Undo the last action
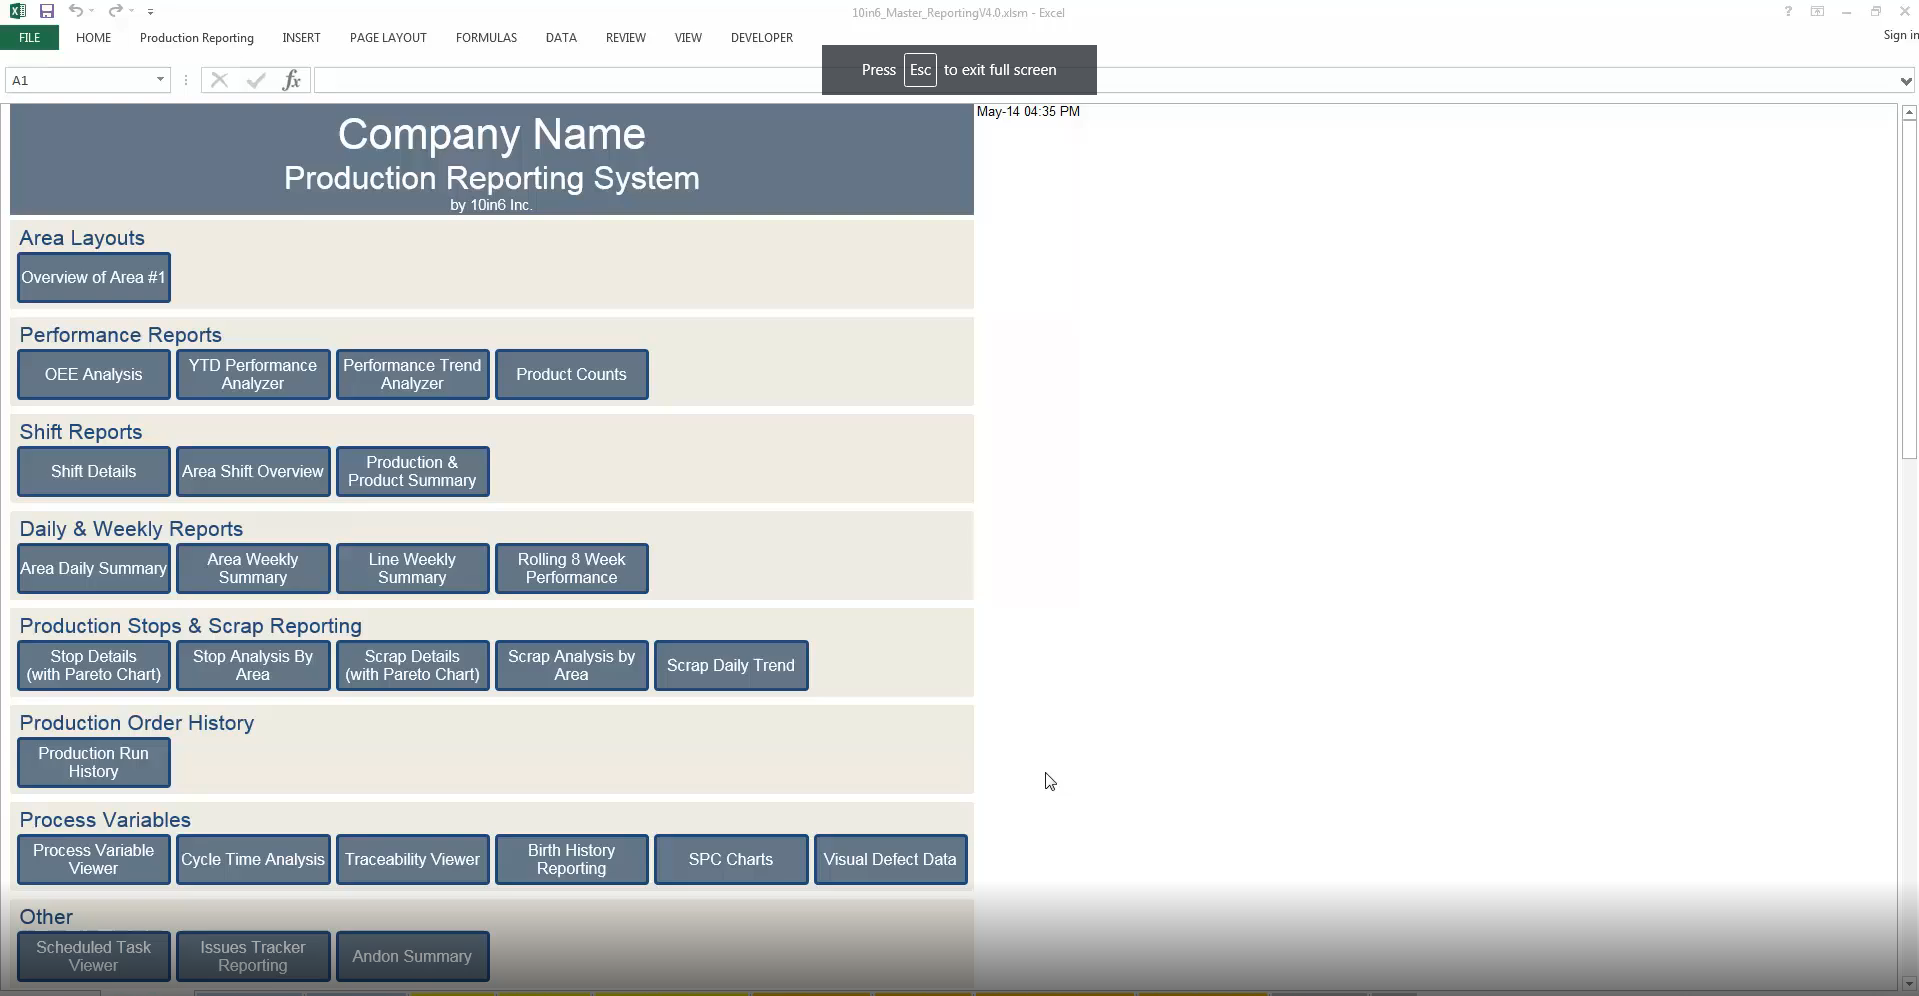1919x996 pixels. (x=77, y=11)
